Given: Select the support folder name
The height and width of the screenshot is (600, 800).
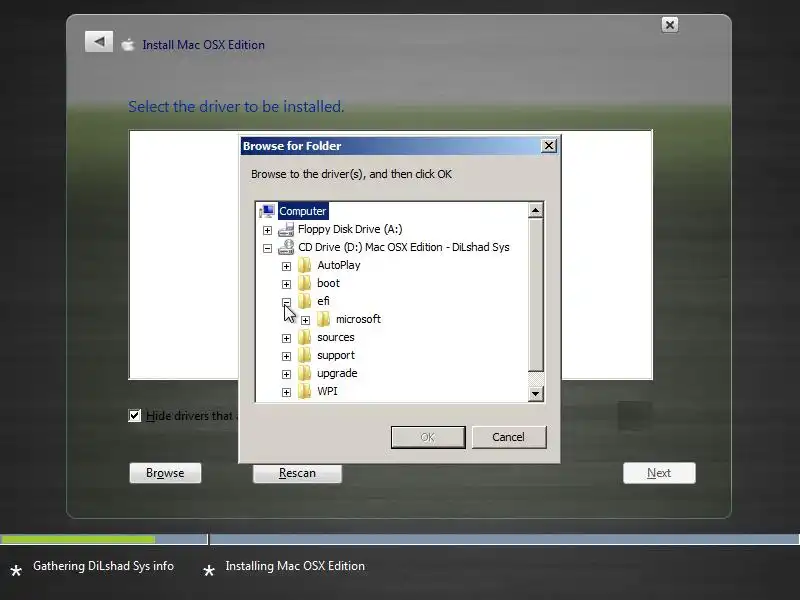Looking at the screenshot, I should [336, 355].
